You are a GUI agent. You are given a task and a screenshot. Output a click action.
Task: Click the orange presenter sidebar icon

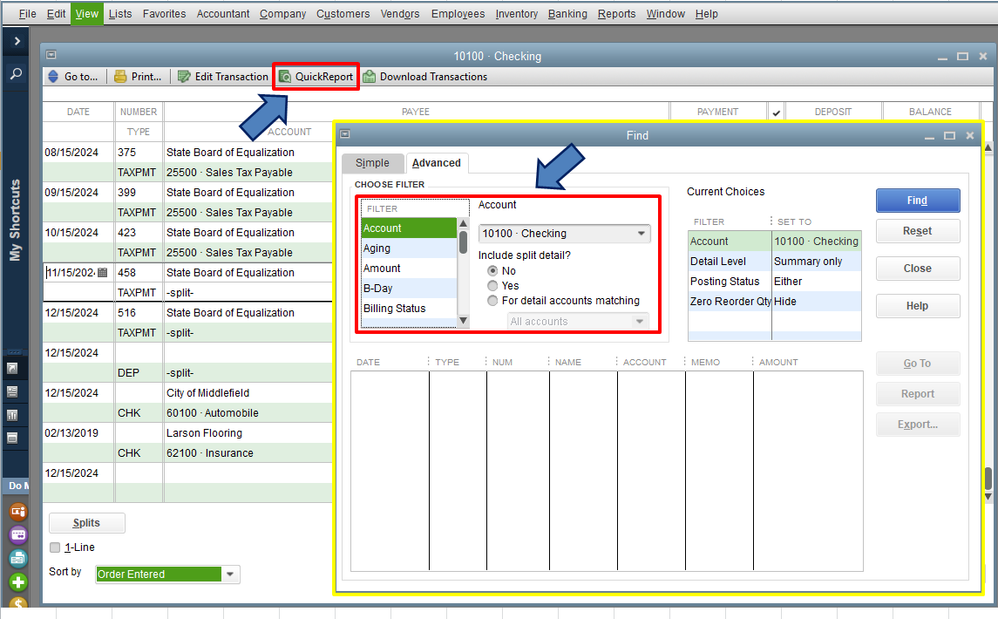click(18, 511)
